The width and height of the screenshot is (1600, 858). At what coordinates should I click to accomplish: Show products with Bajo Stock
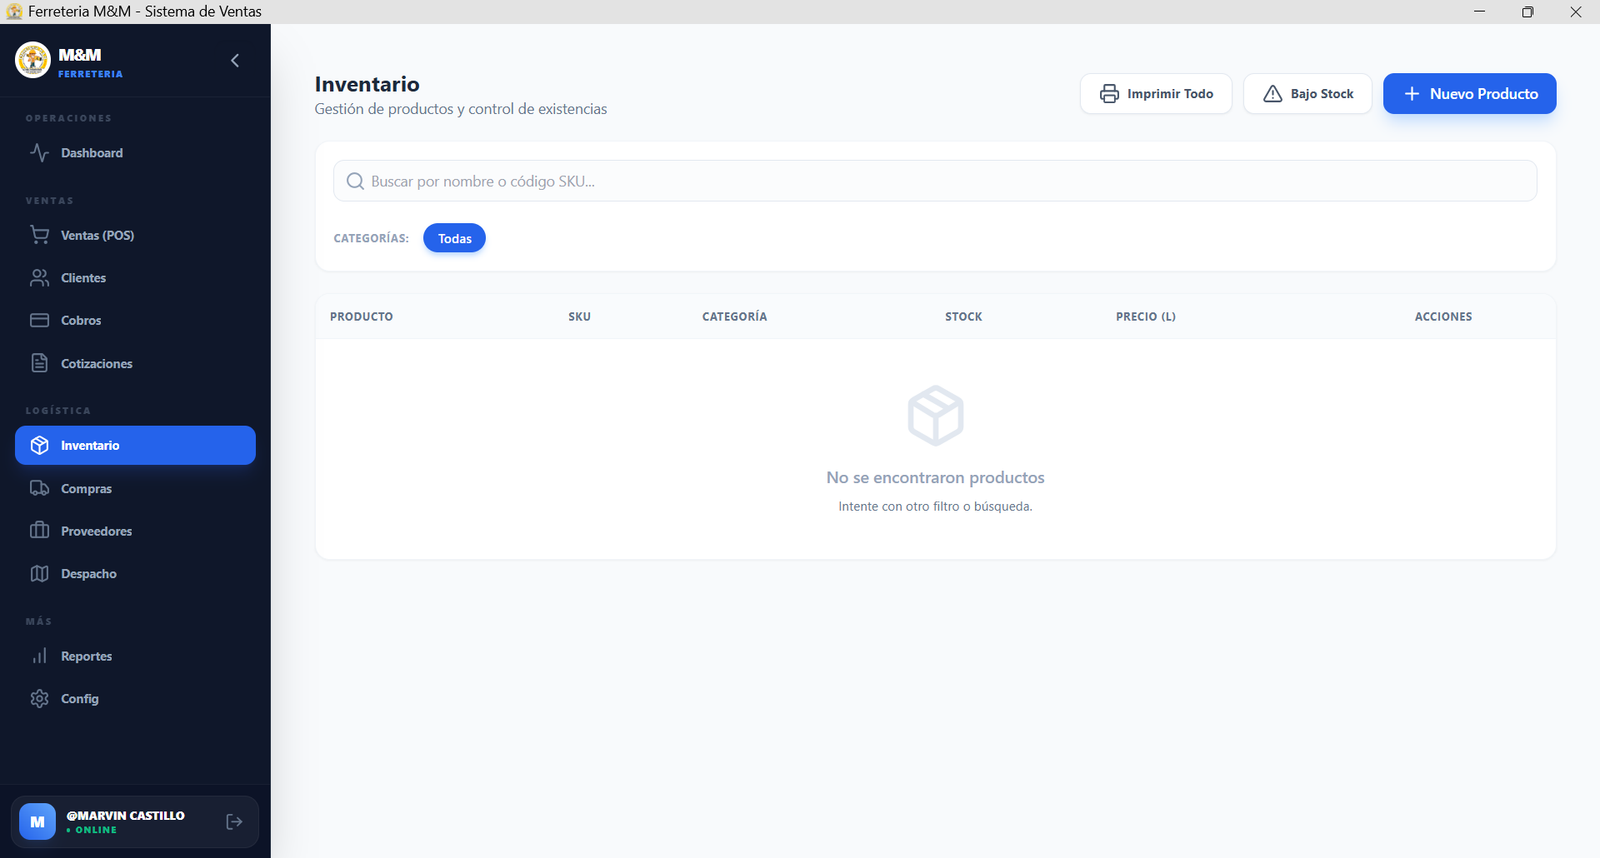1308,94
